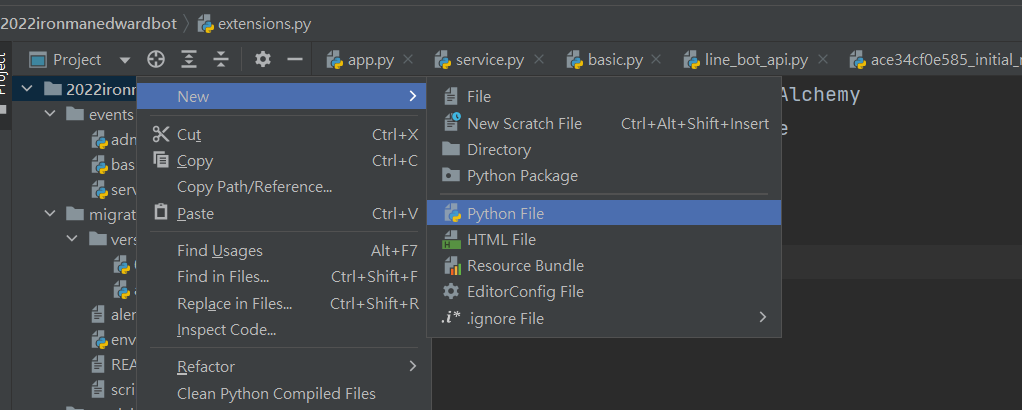The height and width of the screenshot is (410, 1022).
Task: Close the service.py editor tab
Action: coord(540,60)
